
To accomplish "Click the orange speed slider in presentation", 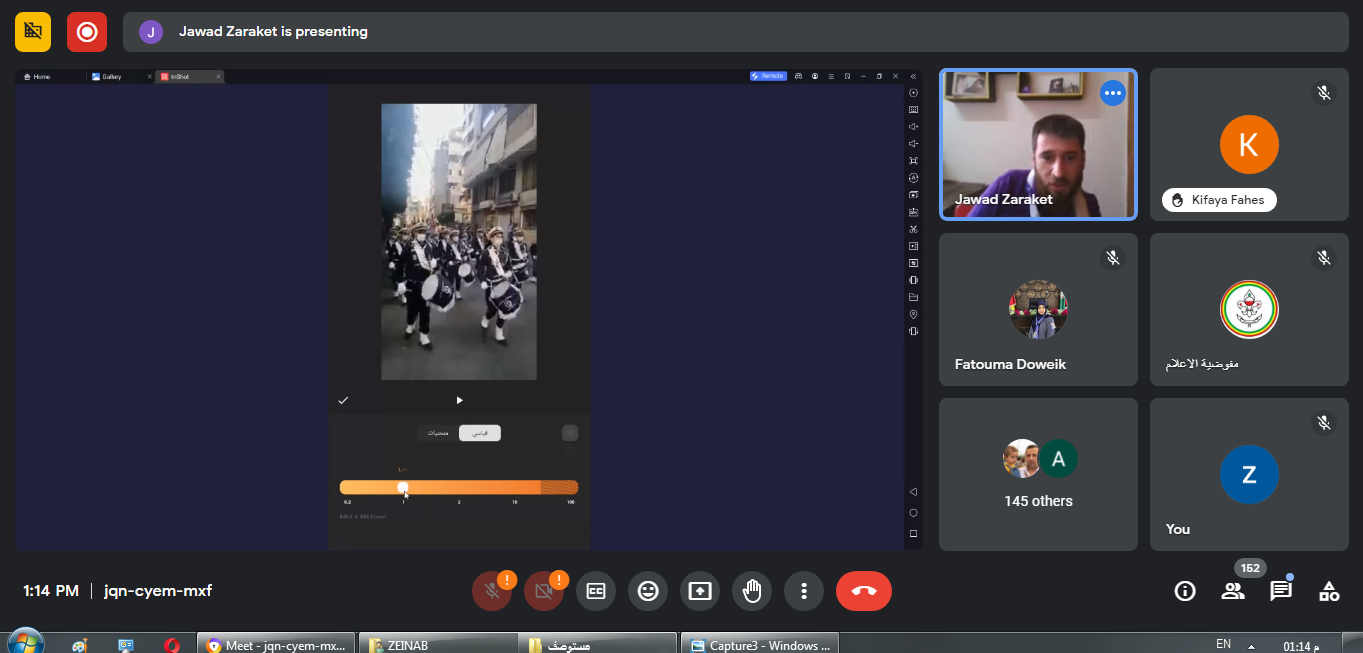I will click(458, 487).
